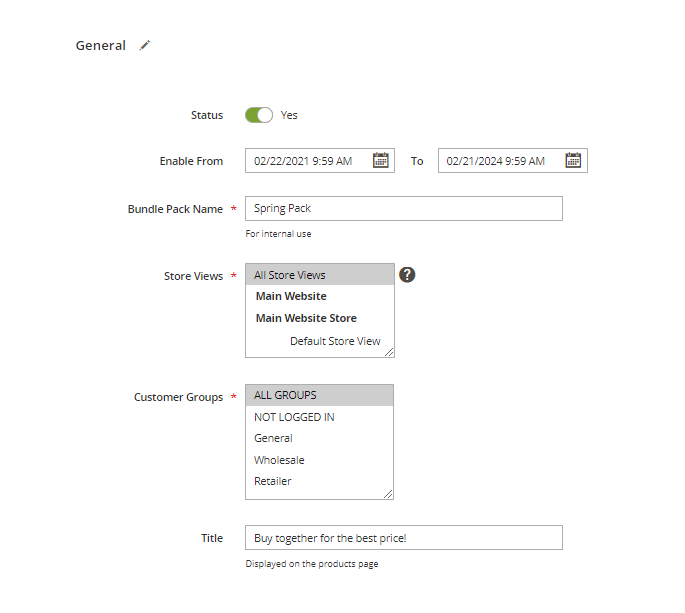
Task: Toggle the Status switch off
Action: coord(259,115)
